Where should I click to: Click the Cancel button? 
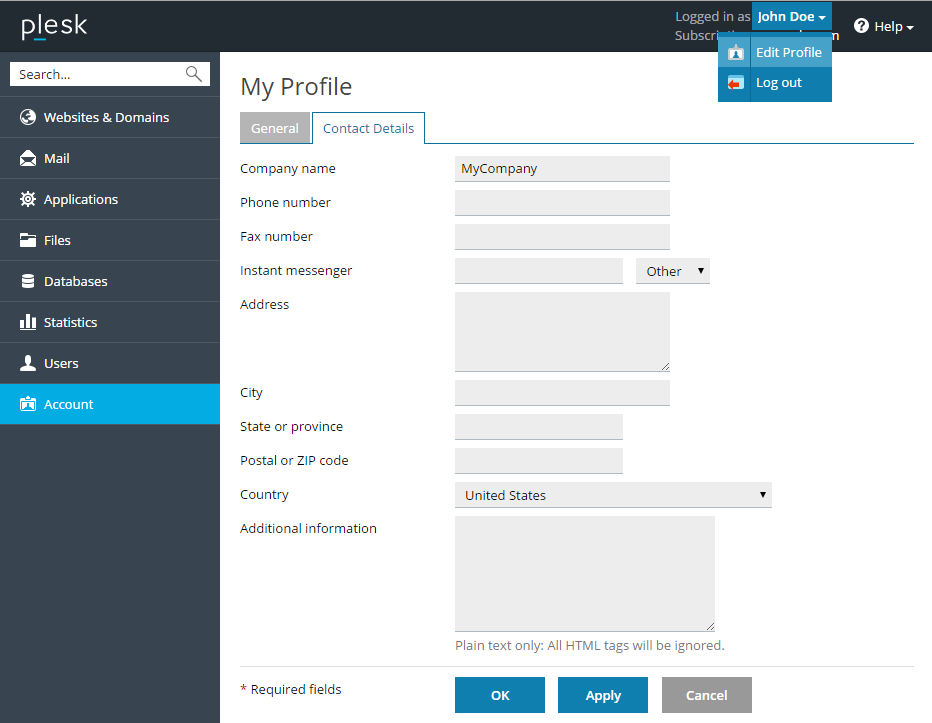click(706, 695)
